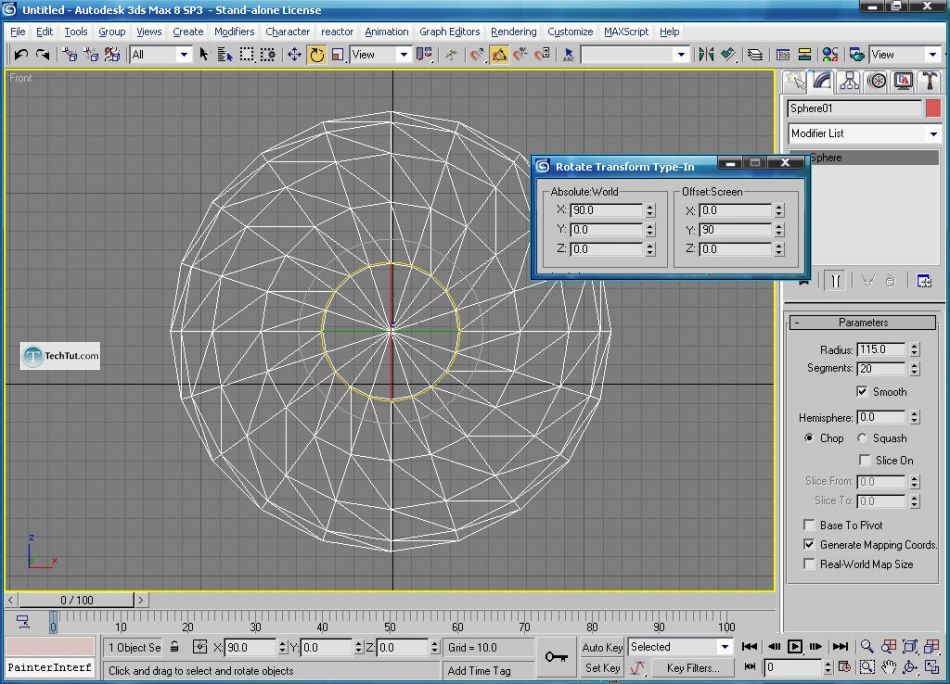Enable the Slice On checkbox
Screen dimensions: 950x684
(865, 460)
